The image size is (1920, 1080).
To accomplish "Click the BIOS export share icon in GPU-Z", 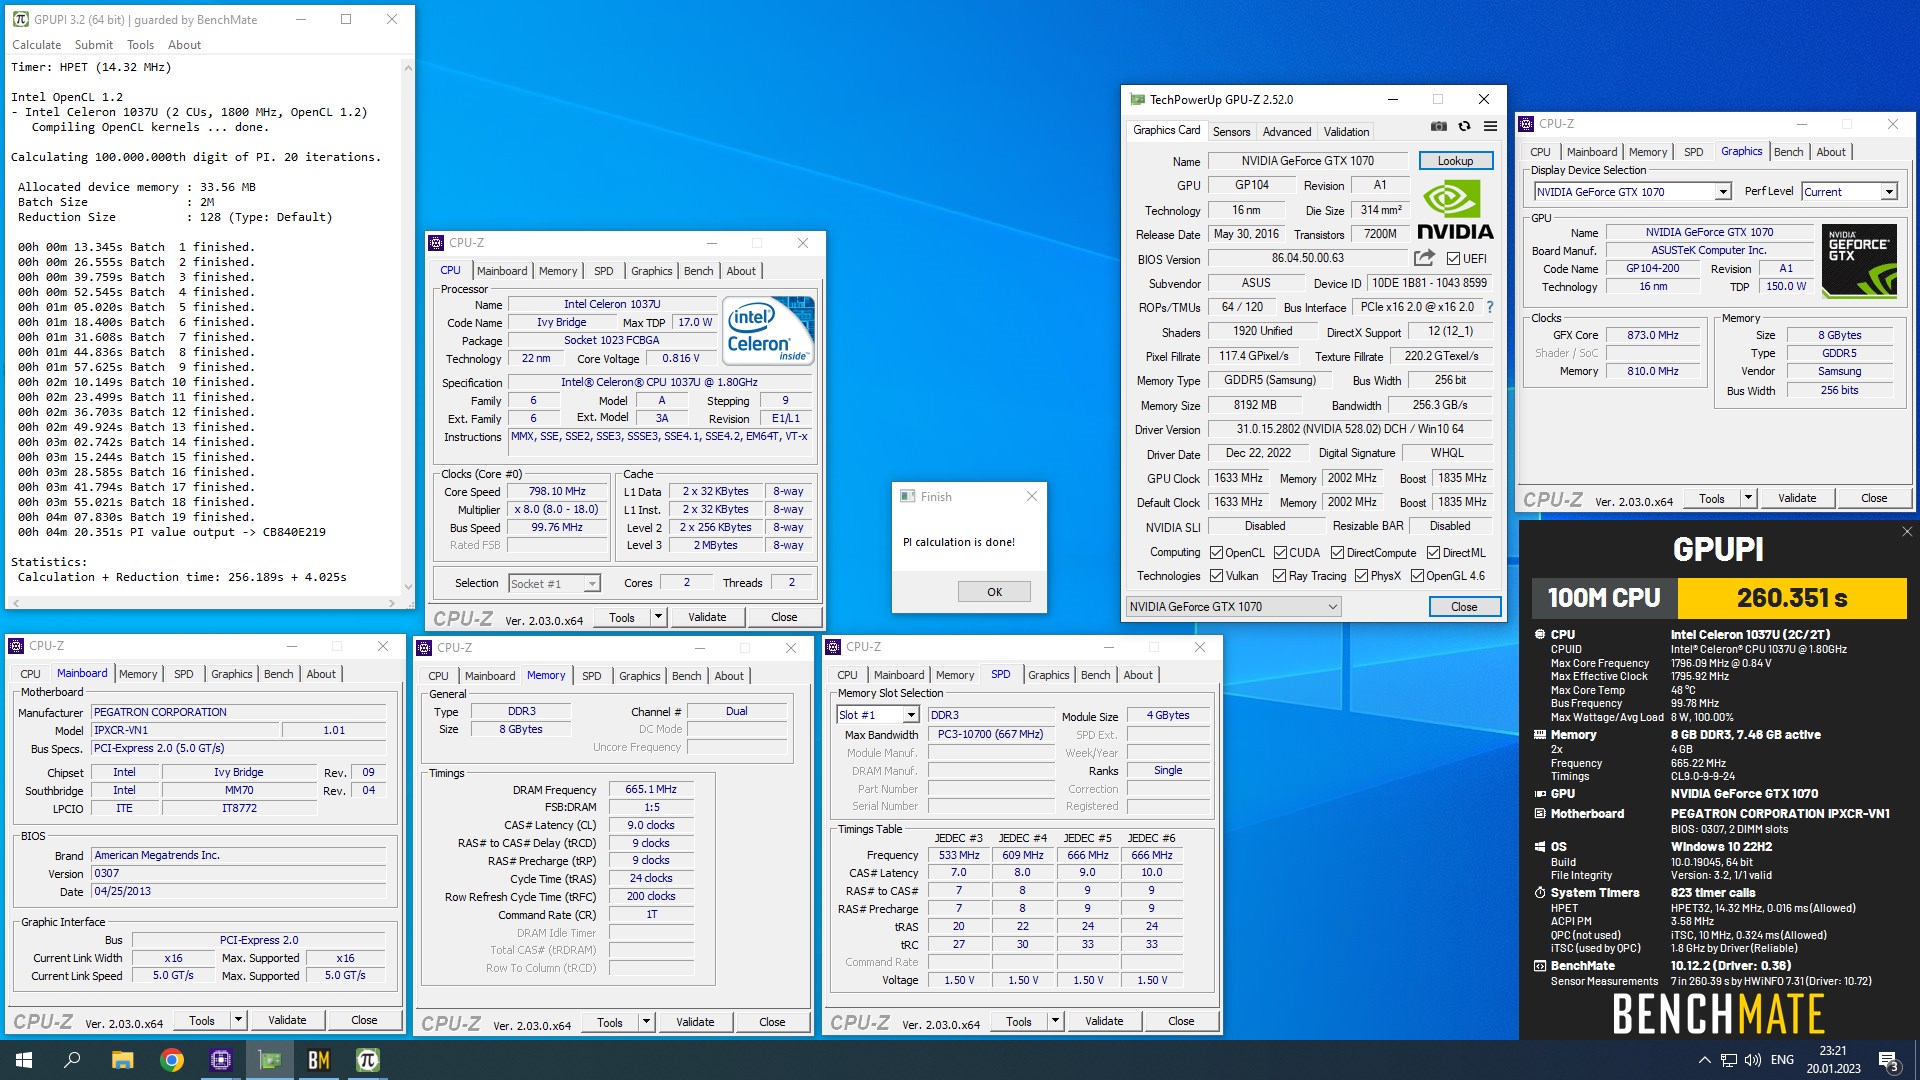I will pyautogui.click(x=1424, y=258).
